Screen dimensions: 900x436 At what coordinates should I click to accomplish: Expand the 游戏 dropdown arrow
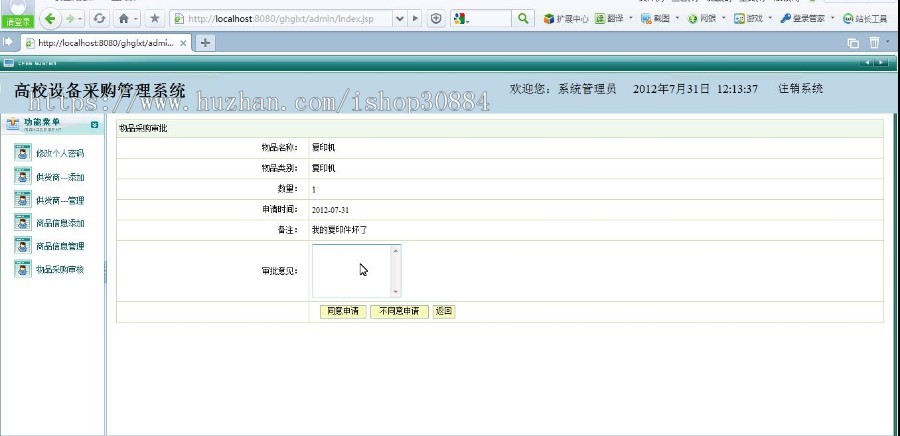770,18
